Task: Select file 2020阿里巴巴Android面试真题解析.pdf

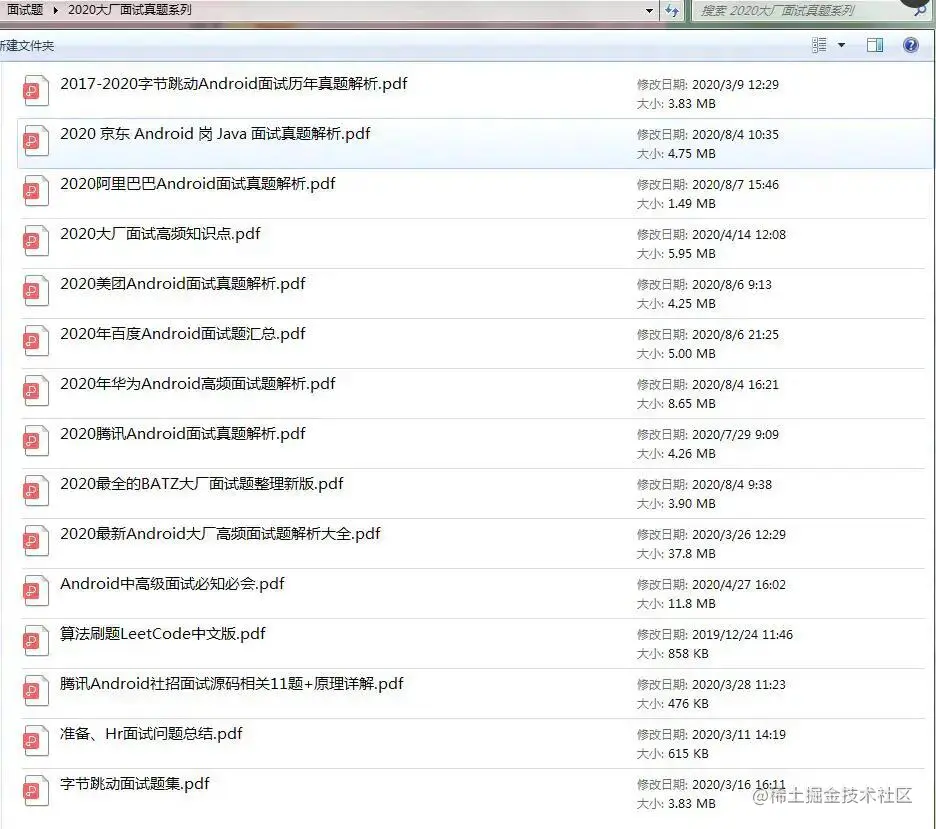Action: point(198,184)
